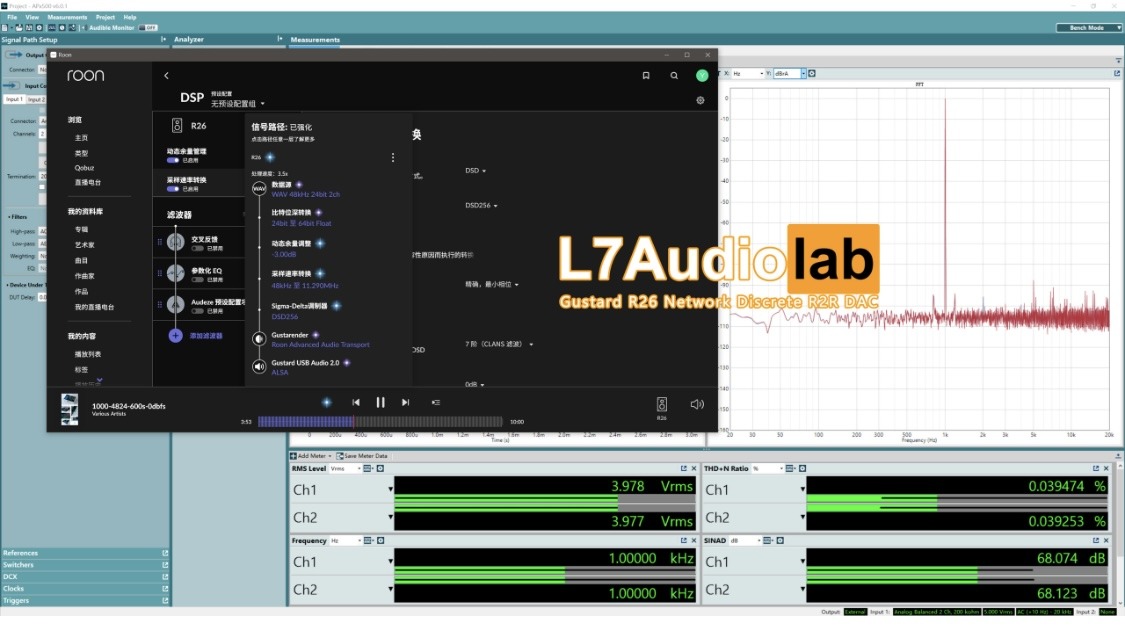Viewport: 1125px width, 631px height.
Task: Open the DSD256 rate dropdown
Action: [x=481, y=205]
